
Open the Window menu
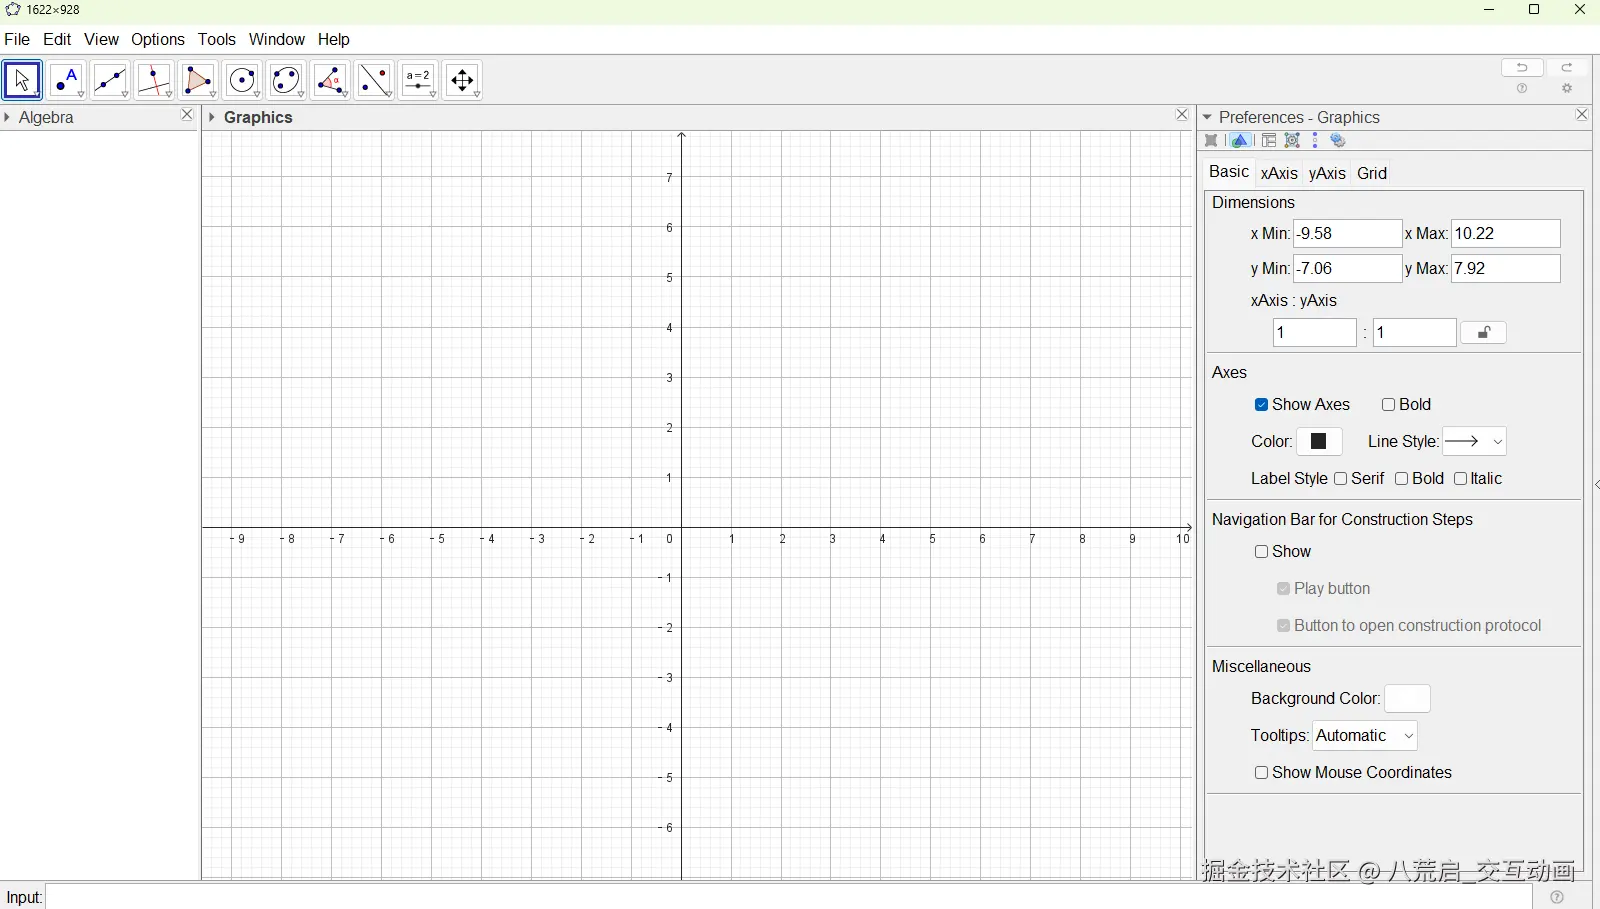click(277, 39)
